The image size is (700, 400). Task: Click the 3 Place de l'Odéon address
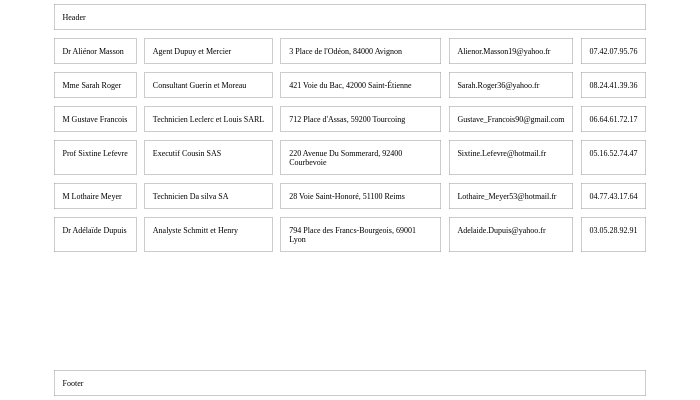coord(360,51)
